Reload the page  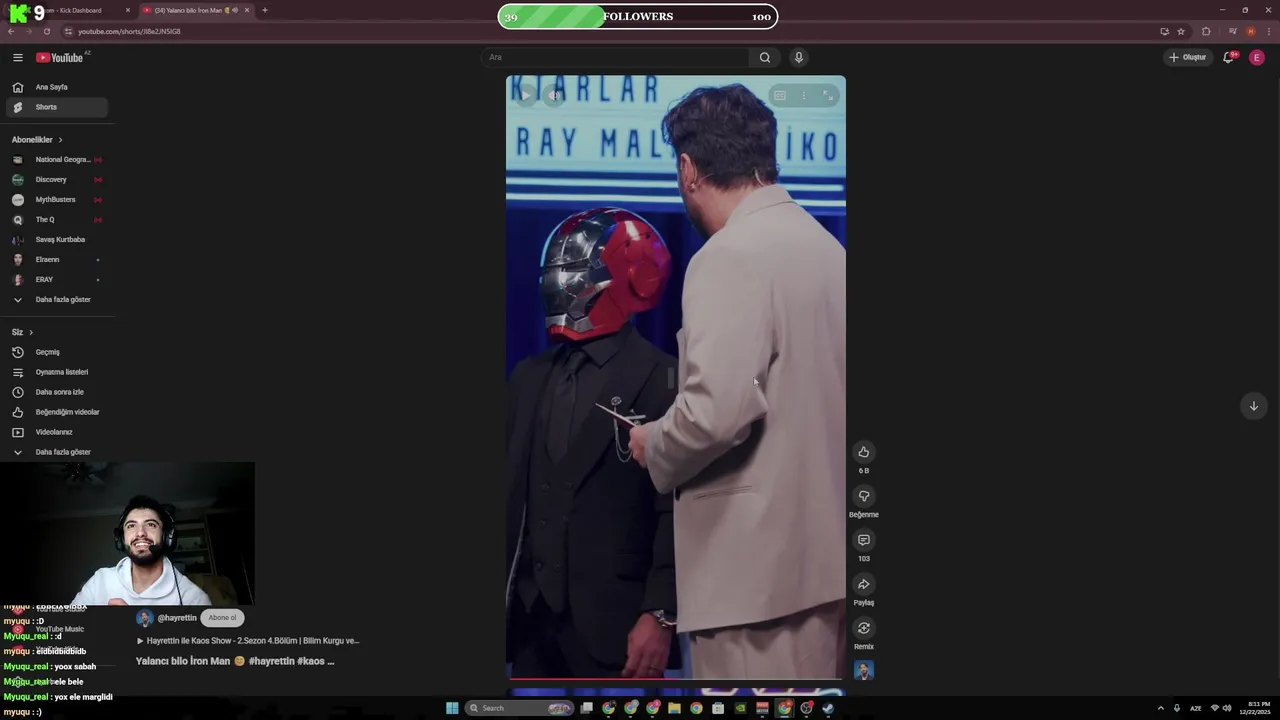point(46,31)
